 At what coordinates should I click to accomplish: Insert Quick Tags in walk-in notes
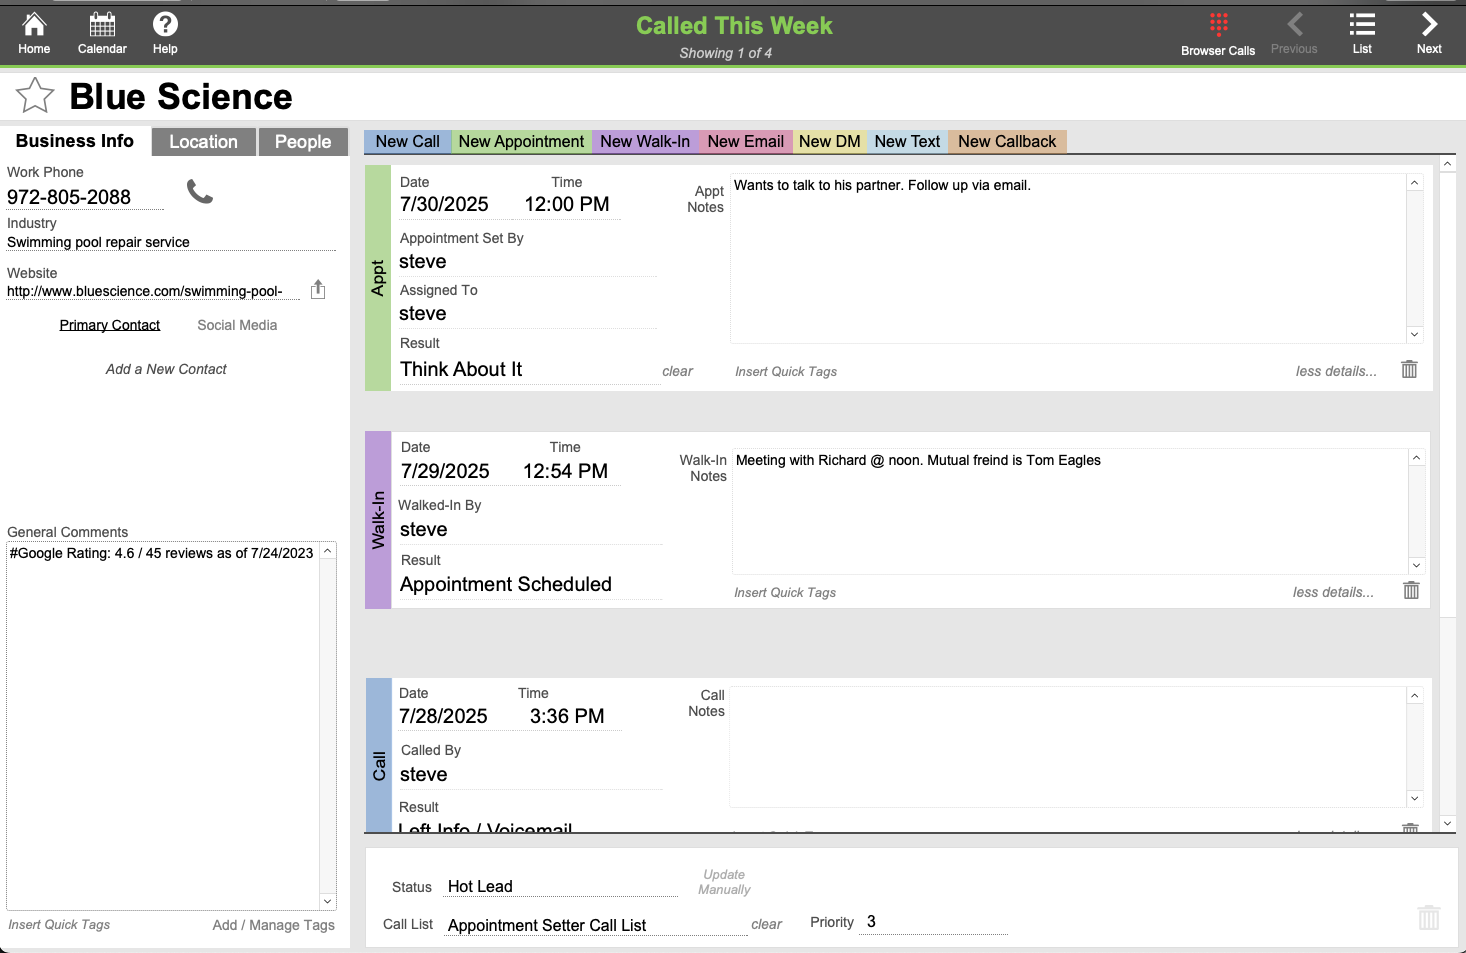(x=785, y=592)
